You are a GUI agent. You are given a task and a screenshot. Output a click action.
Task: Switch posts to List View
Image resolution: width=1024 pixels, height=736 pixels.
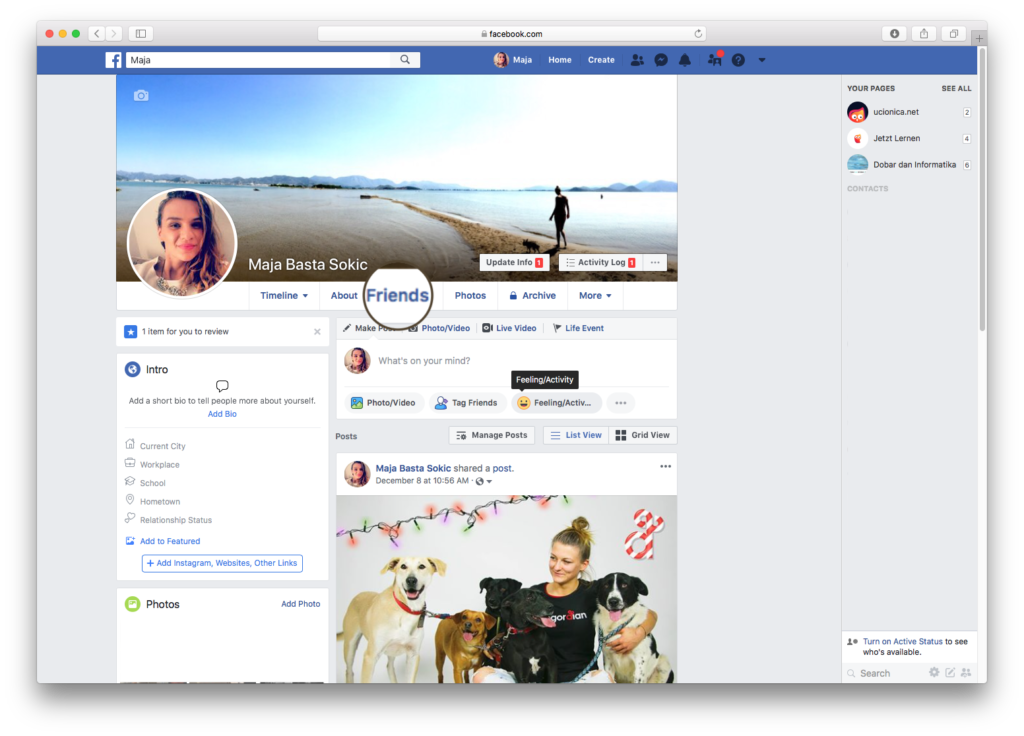(x=576, y=435)
